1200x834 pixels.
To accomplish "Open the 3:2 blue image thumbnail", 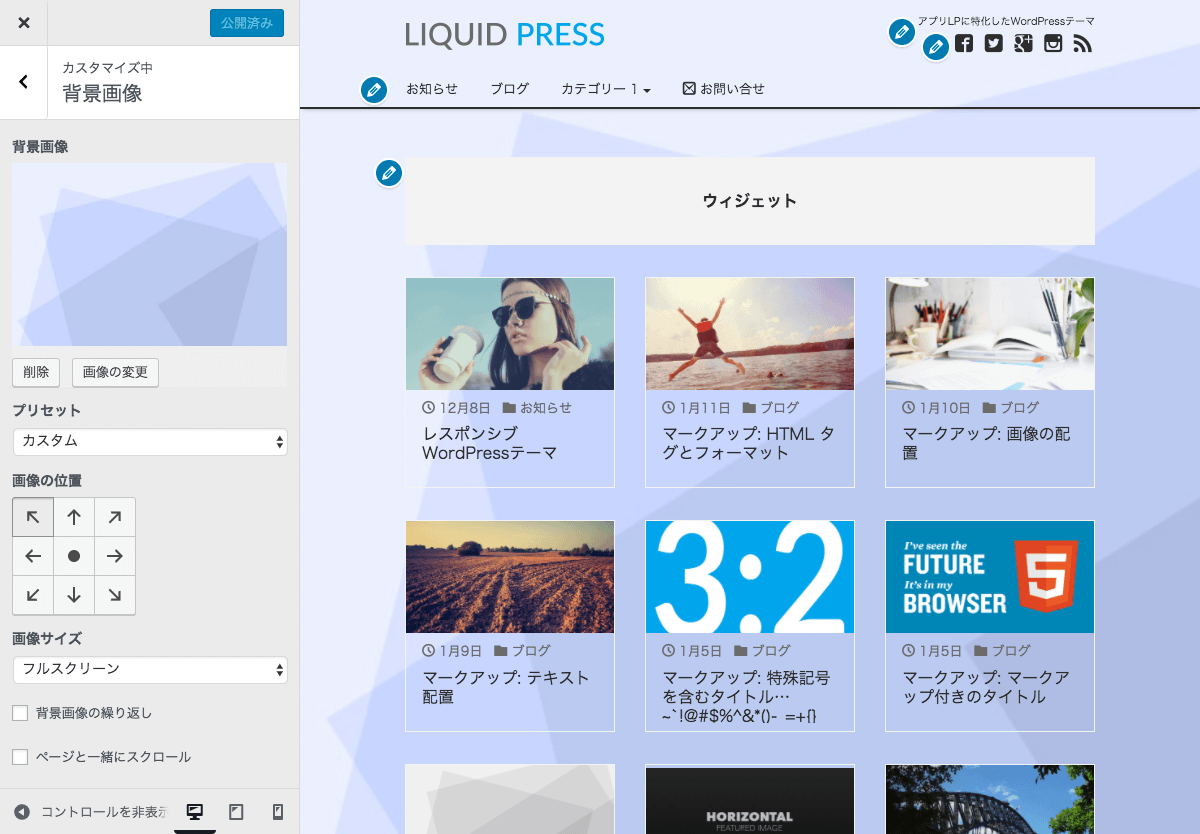I will [750, 577].
